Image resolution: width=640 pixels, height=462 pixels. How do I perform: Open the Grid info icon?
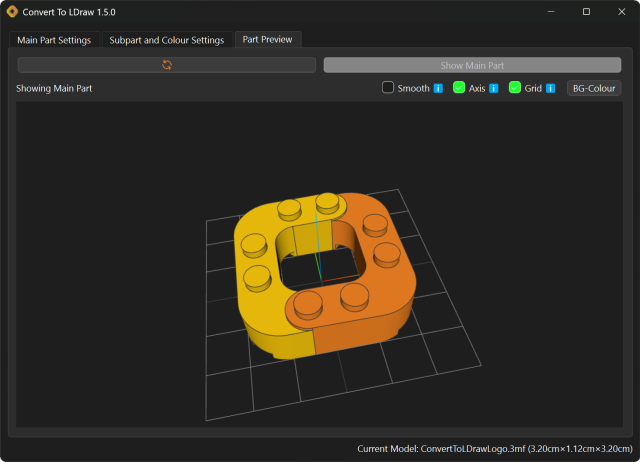550,88
